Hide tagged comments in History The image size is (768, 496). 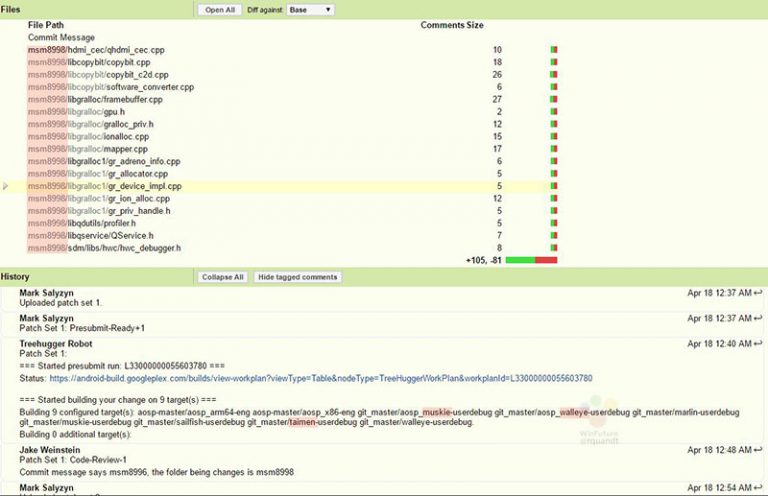pos(297,277)
